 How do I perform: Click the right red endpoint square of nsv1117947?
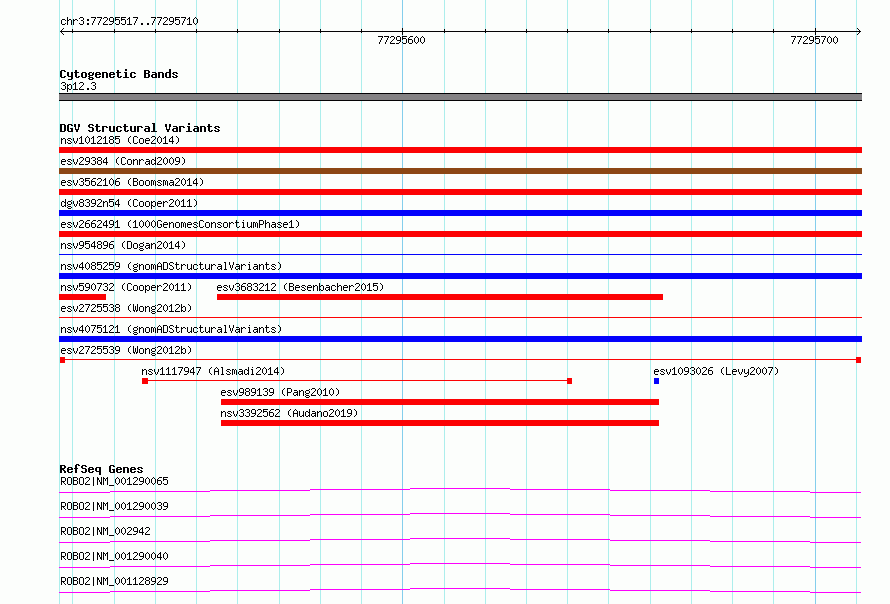pos(569,381)
